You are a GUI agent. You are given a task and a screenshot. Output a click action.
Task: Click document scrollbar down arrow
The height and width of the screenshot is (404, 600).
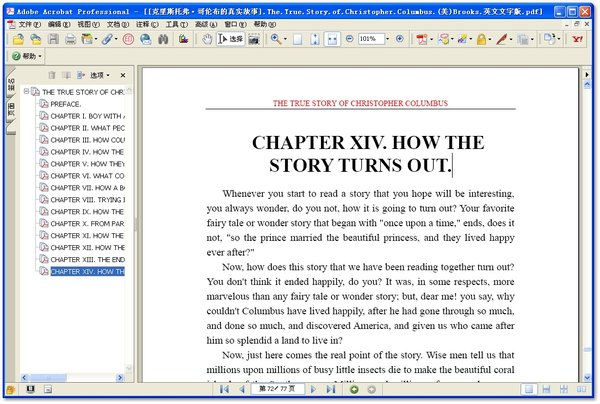pos(587,378)
